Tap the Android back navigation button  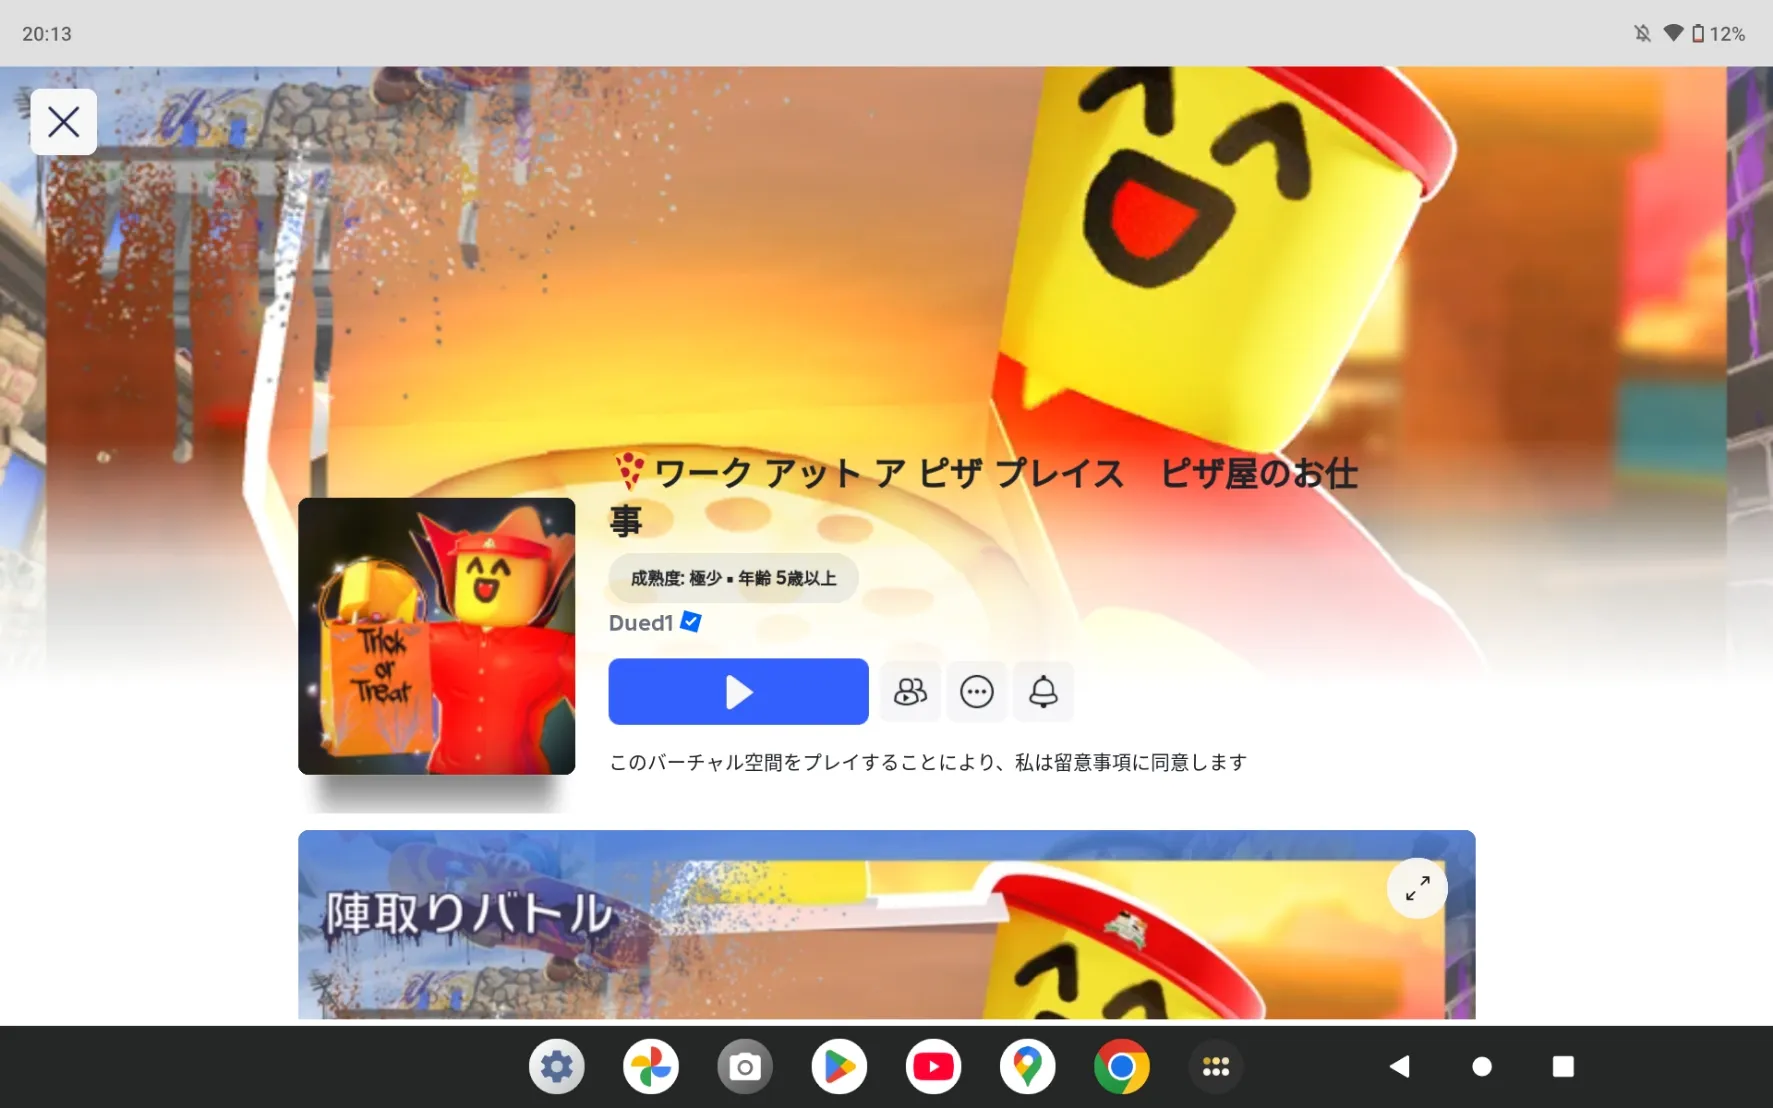coord(1400,1067)
